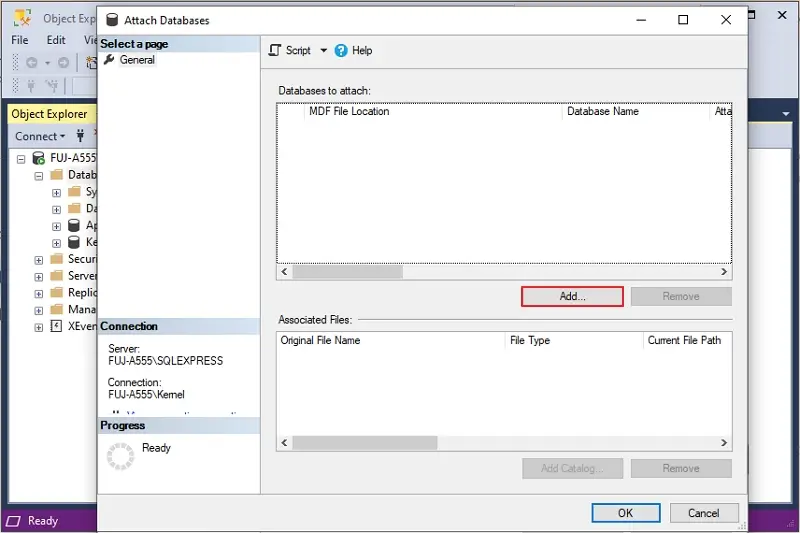800x533 pixels.
Task: Click the Replication folder icon
Action: tap(57, 292)
